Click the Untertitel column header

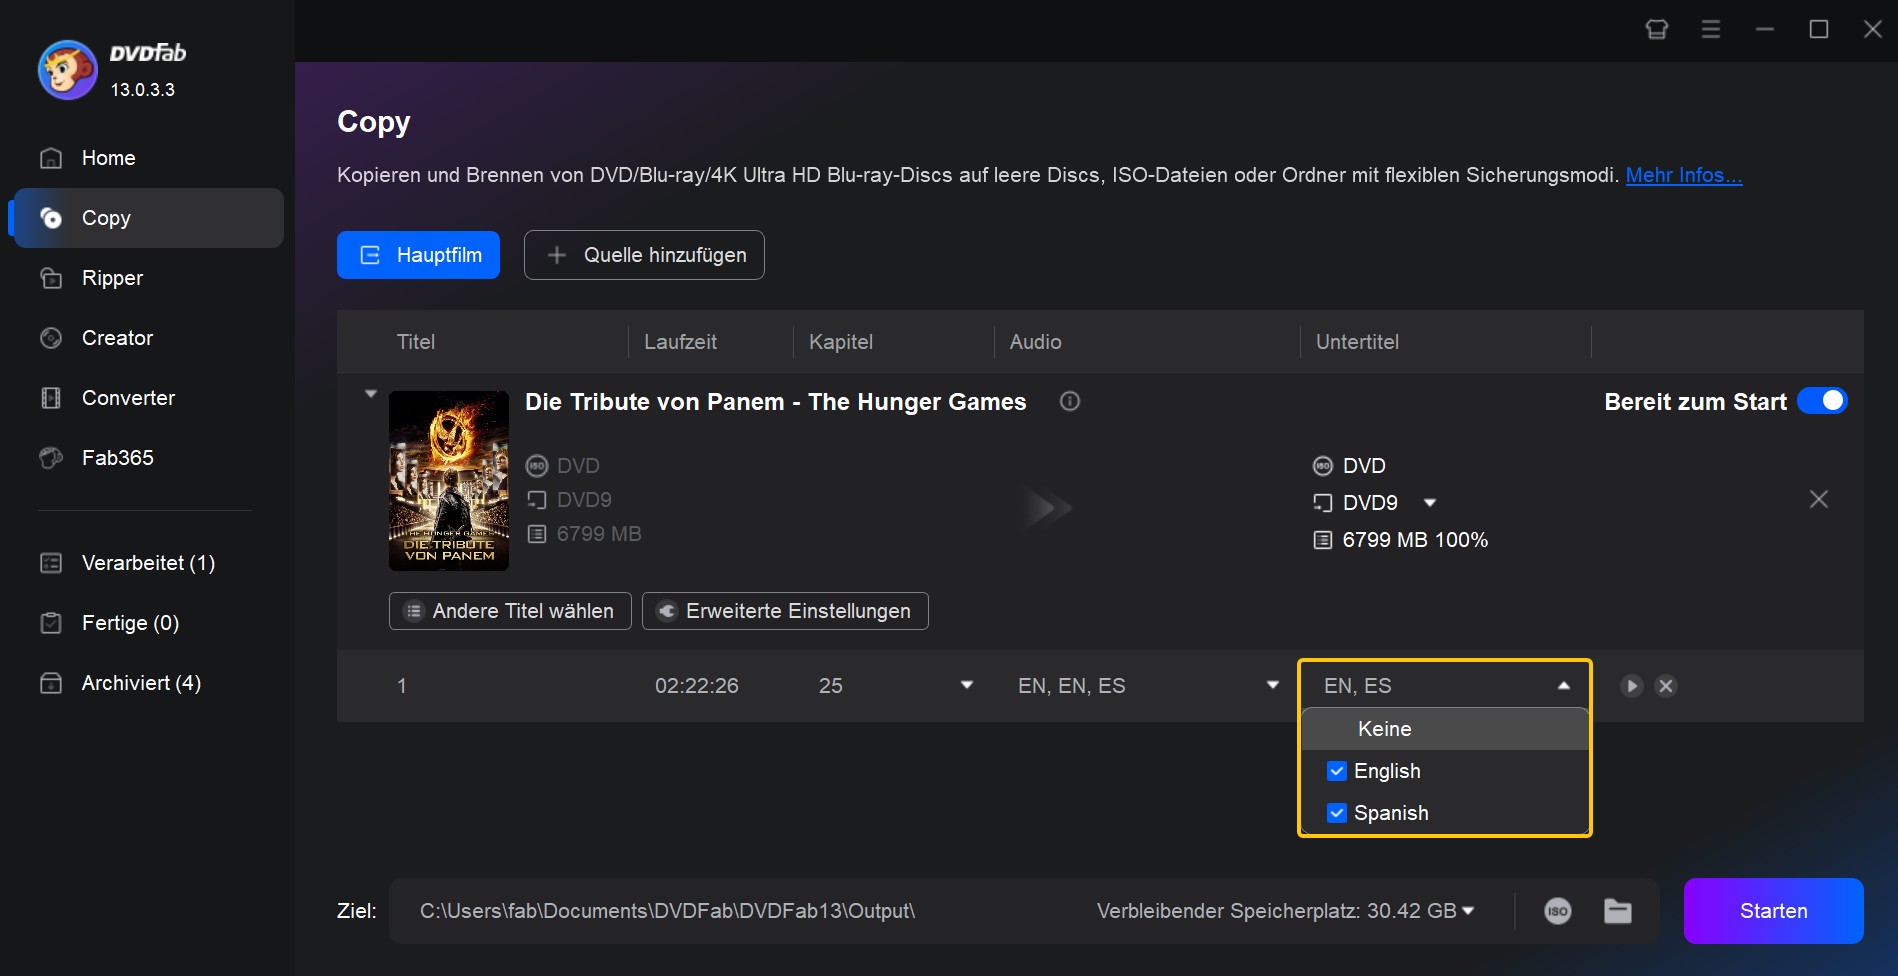[x=1357, y=342]
